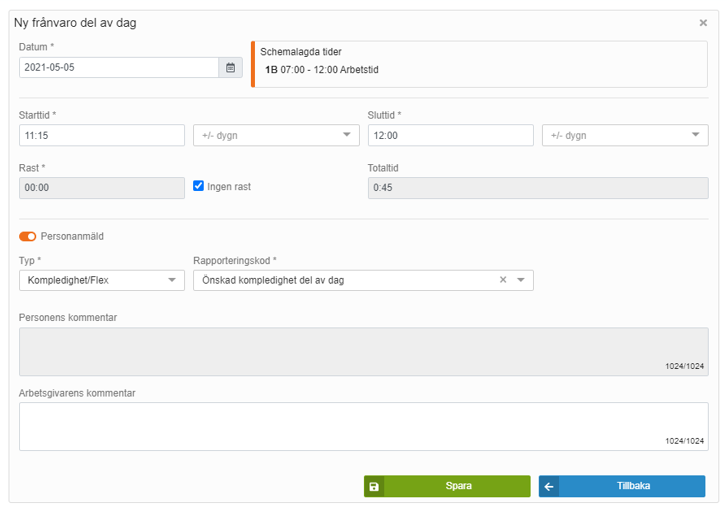
Task: Click the Arbetsgivarens kommentar text area
Action: point(363,426)
